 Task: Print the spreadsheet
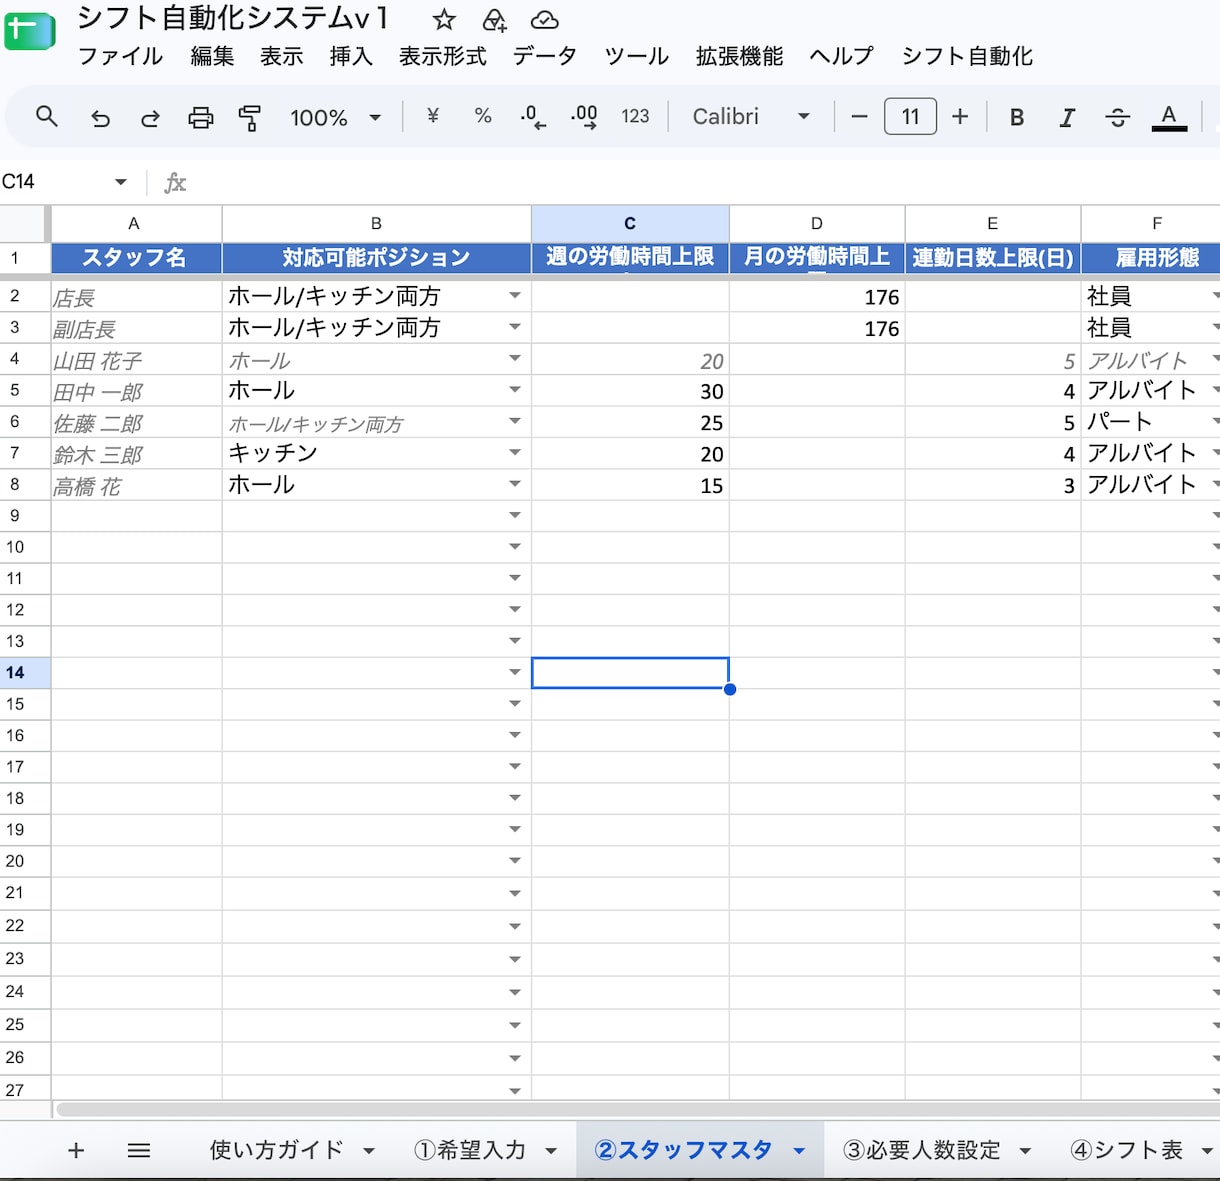coord(200,118)
